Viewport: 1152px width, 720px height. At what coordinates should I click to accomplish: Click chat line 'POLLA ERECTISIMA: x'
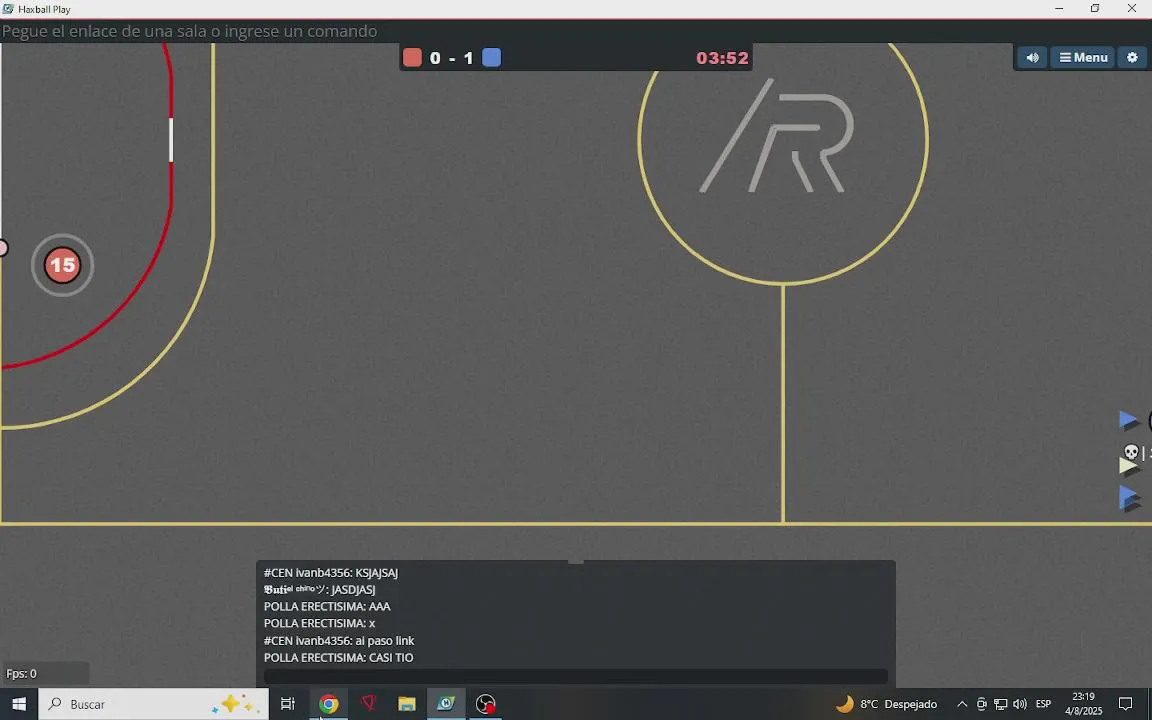(320, 623)
